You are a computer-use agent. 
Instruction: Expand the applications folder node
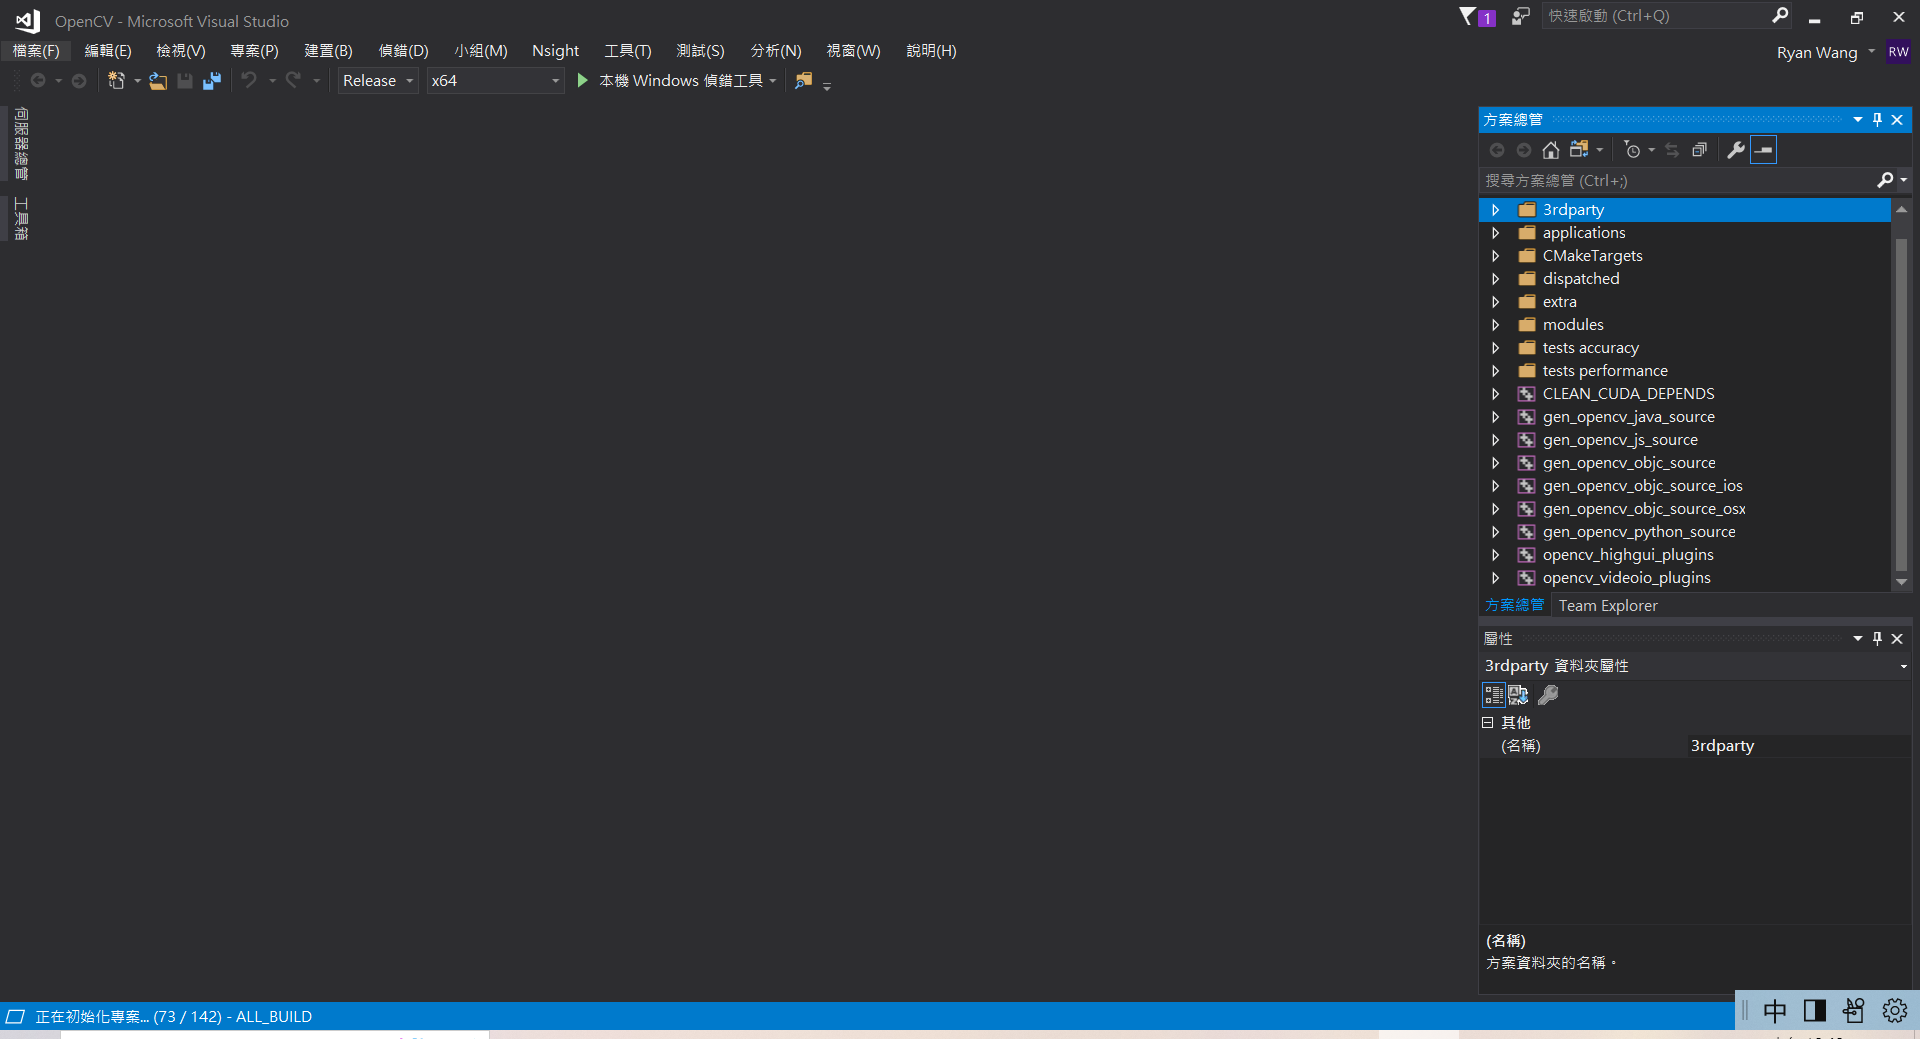tap(1495, 233)
